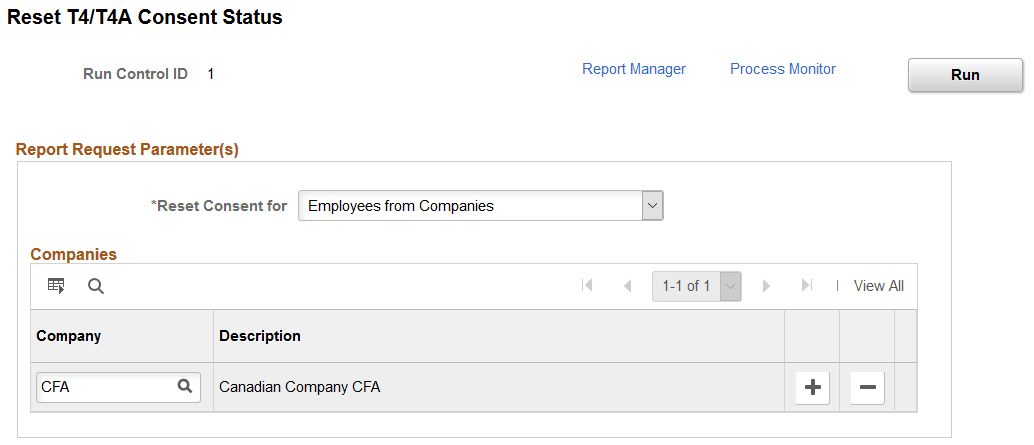1034x445 pixels.
Task: Select the Canadian Company CFA description text
Action: click(x=300, y=387)
